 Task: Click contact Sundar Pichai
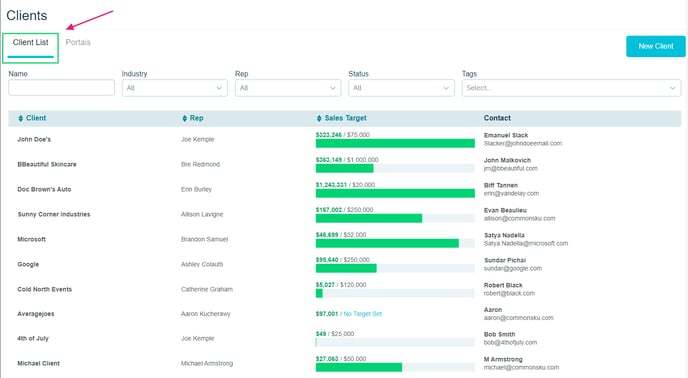[x=505, y=260]
